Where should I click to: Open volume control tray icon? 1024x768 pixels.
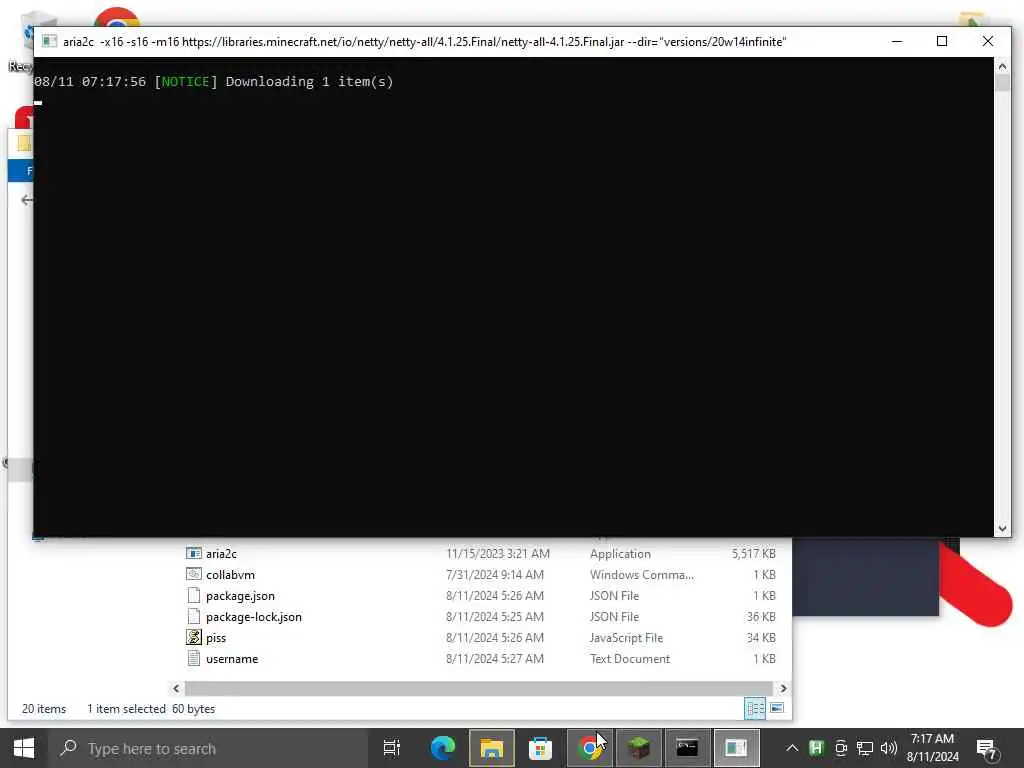point(889,748)
